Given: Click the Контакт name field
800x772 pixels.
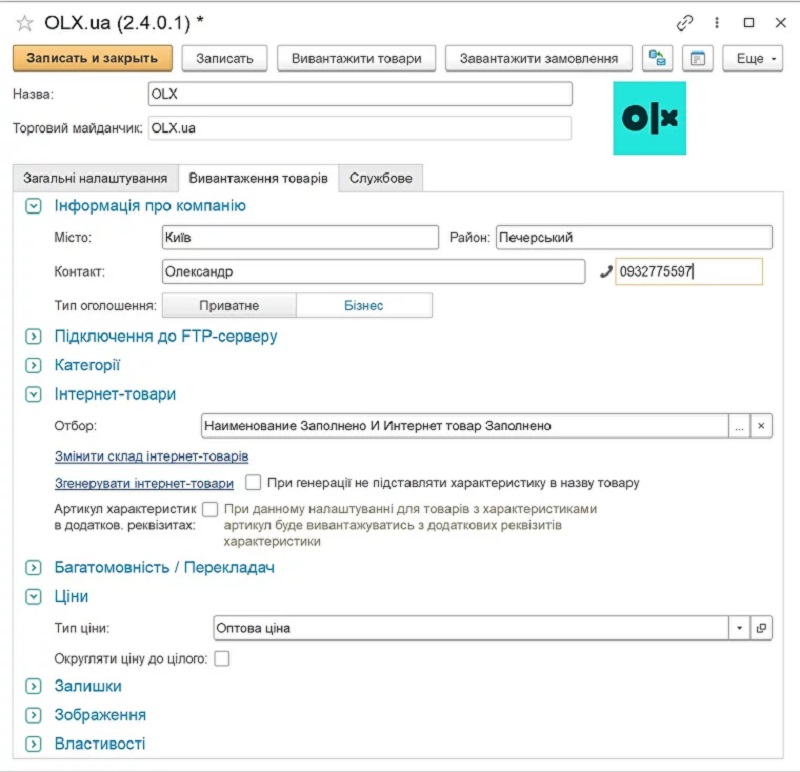Looking at the screenshot, I should click(x=373, y=272).
